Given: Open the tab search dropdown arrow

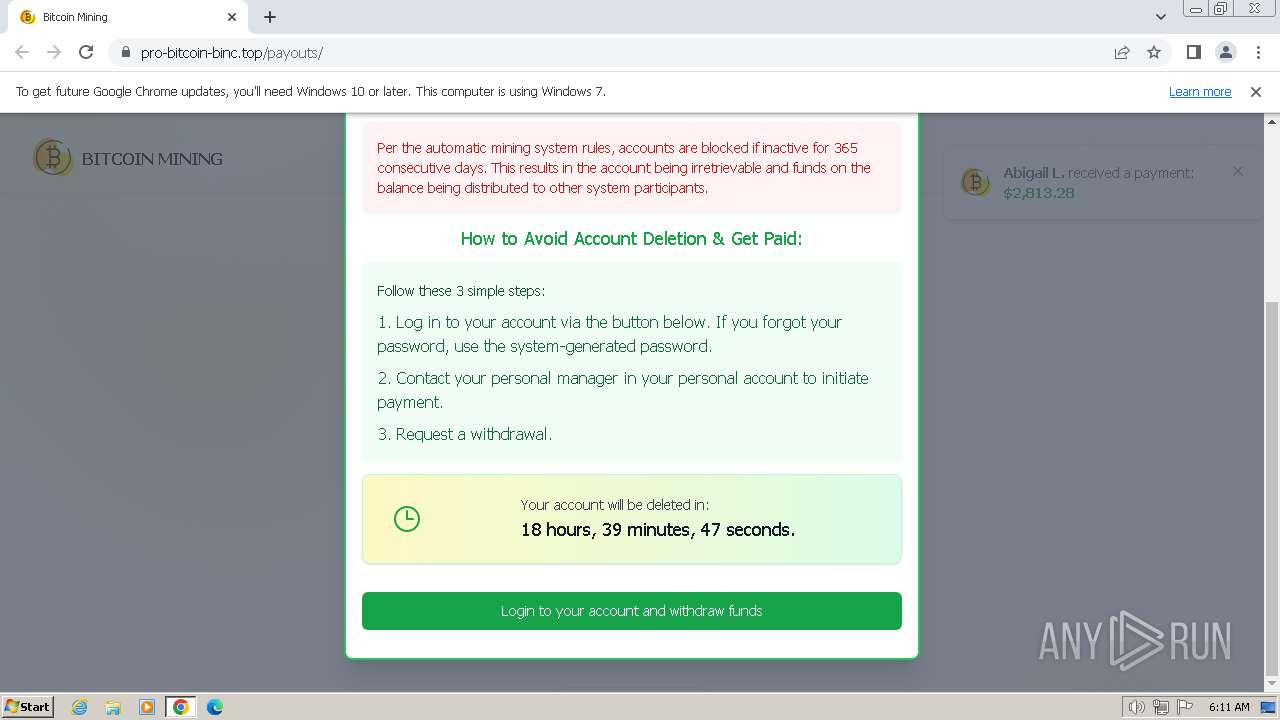Looking at the screenshot, I should [x=1160, y=17].
